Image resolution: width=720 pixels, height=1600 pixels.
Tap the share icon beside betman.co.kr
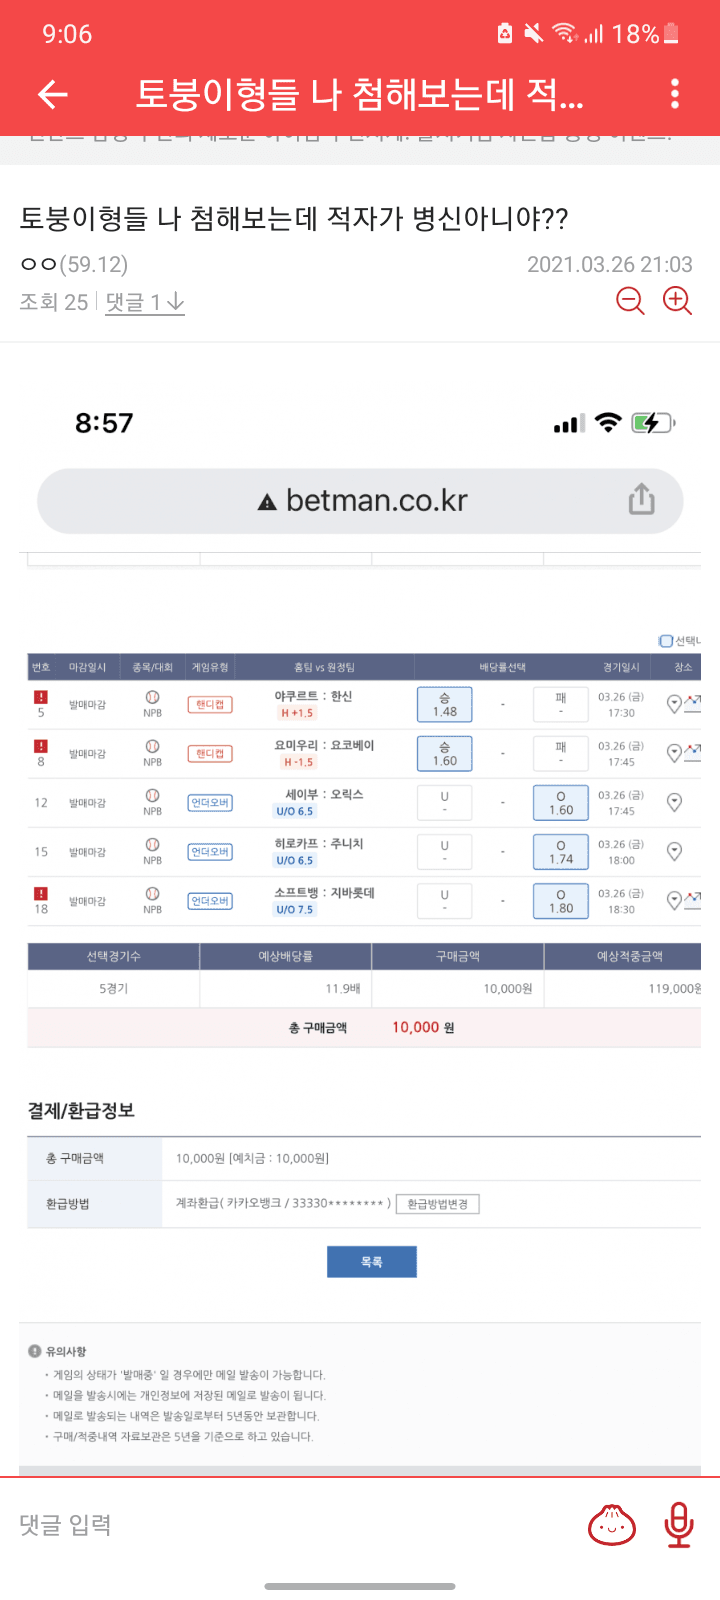pos(642,500)
